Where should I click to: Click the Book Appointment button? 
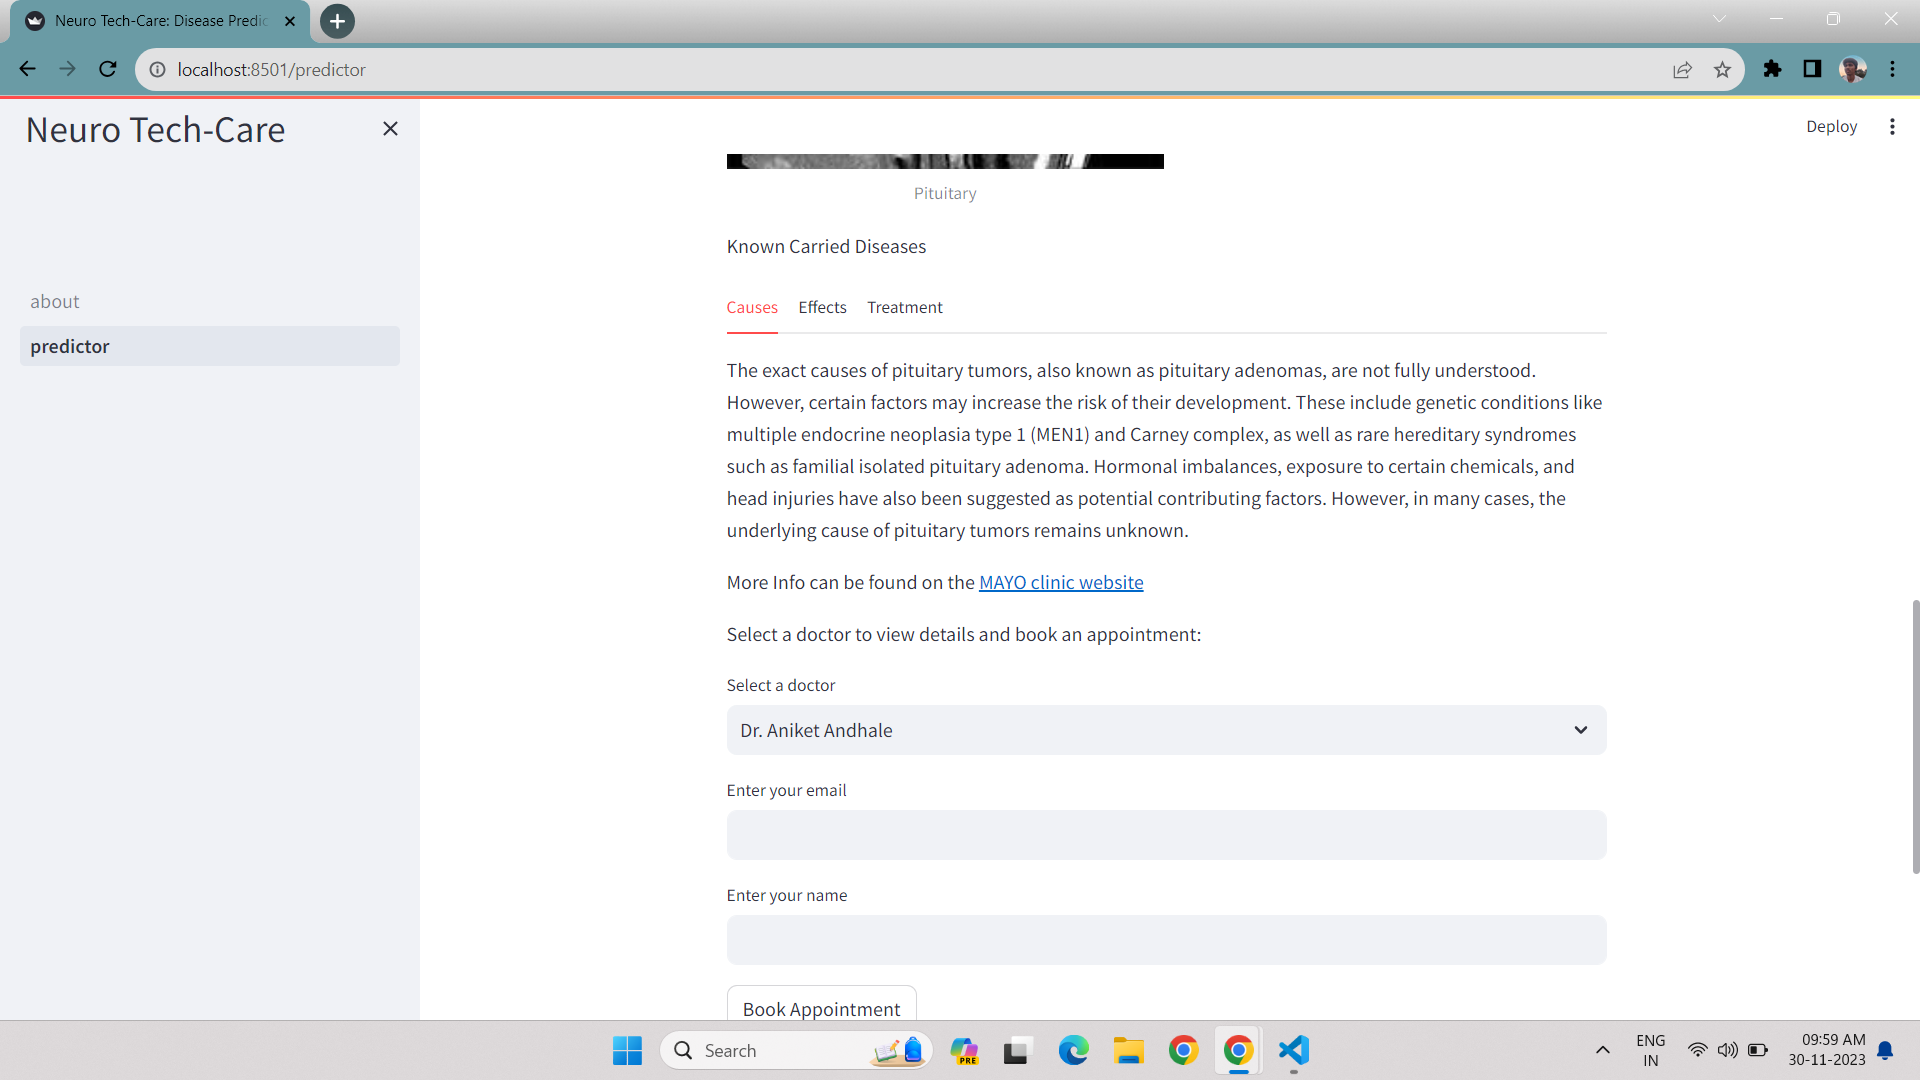[821, 1007]
